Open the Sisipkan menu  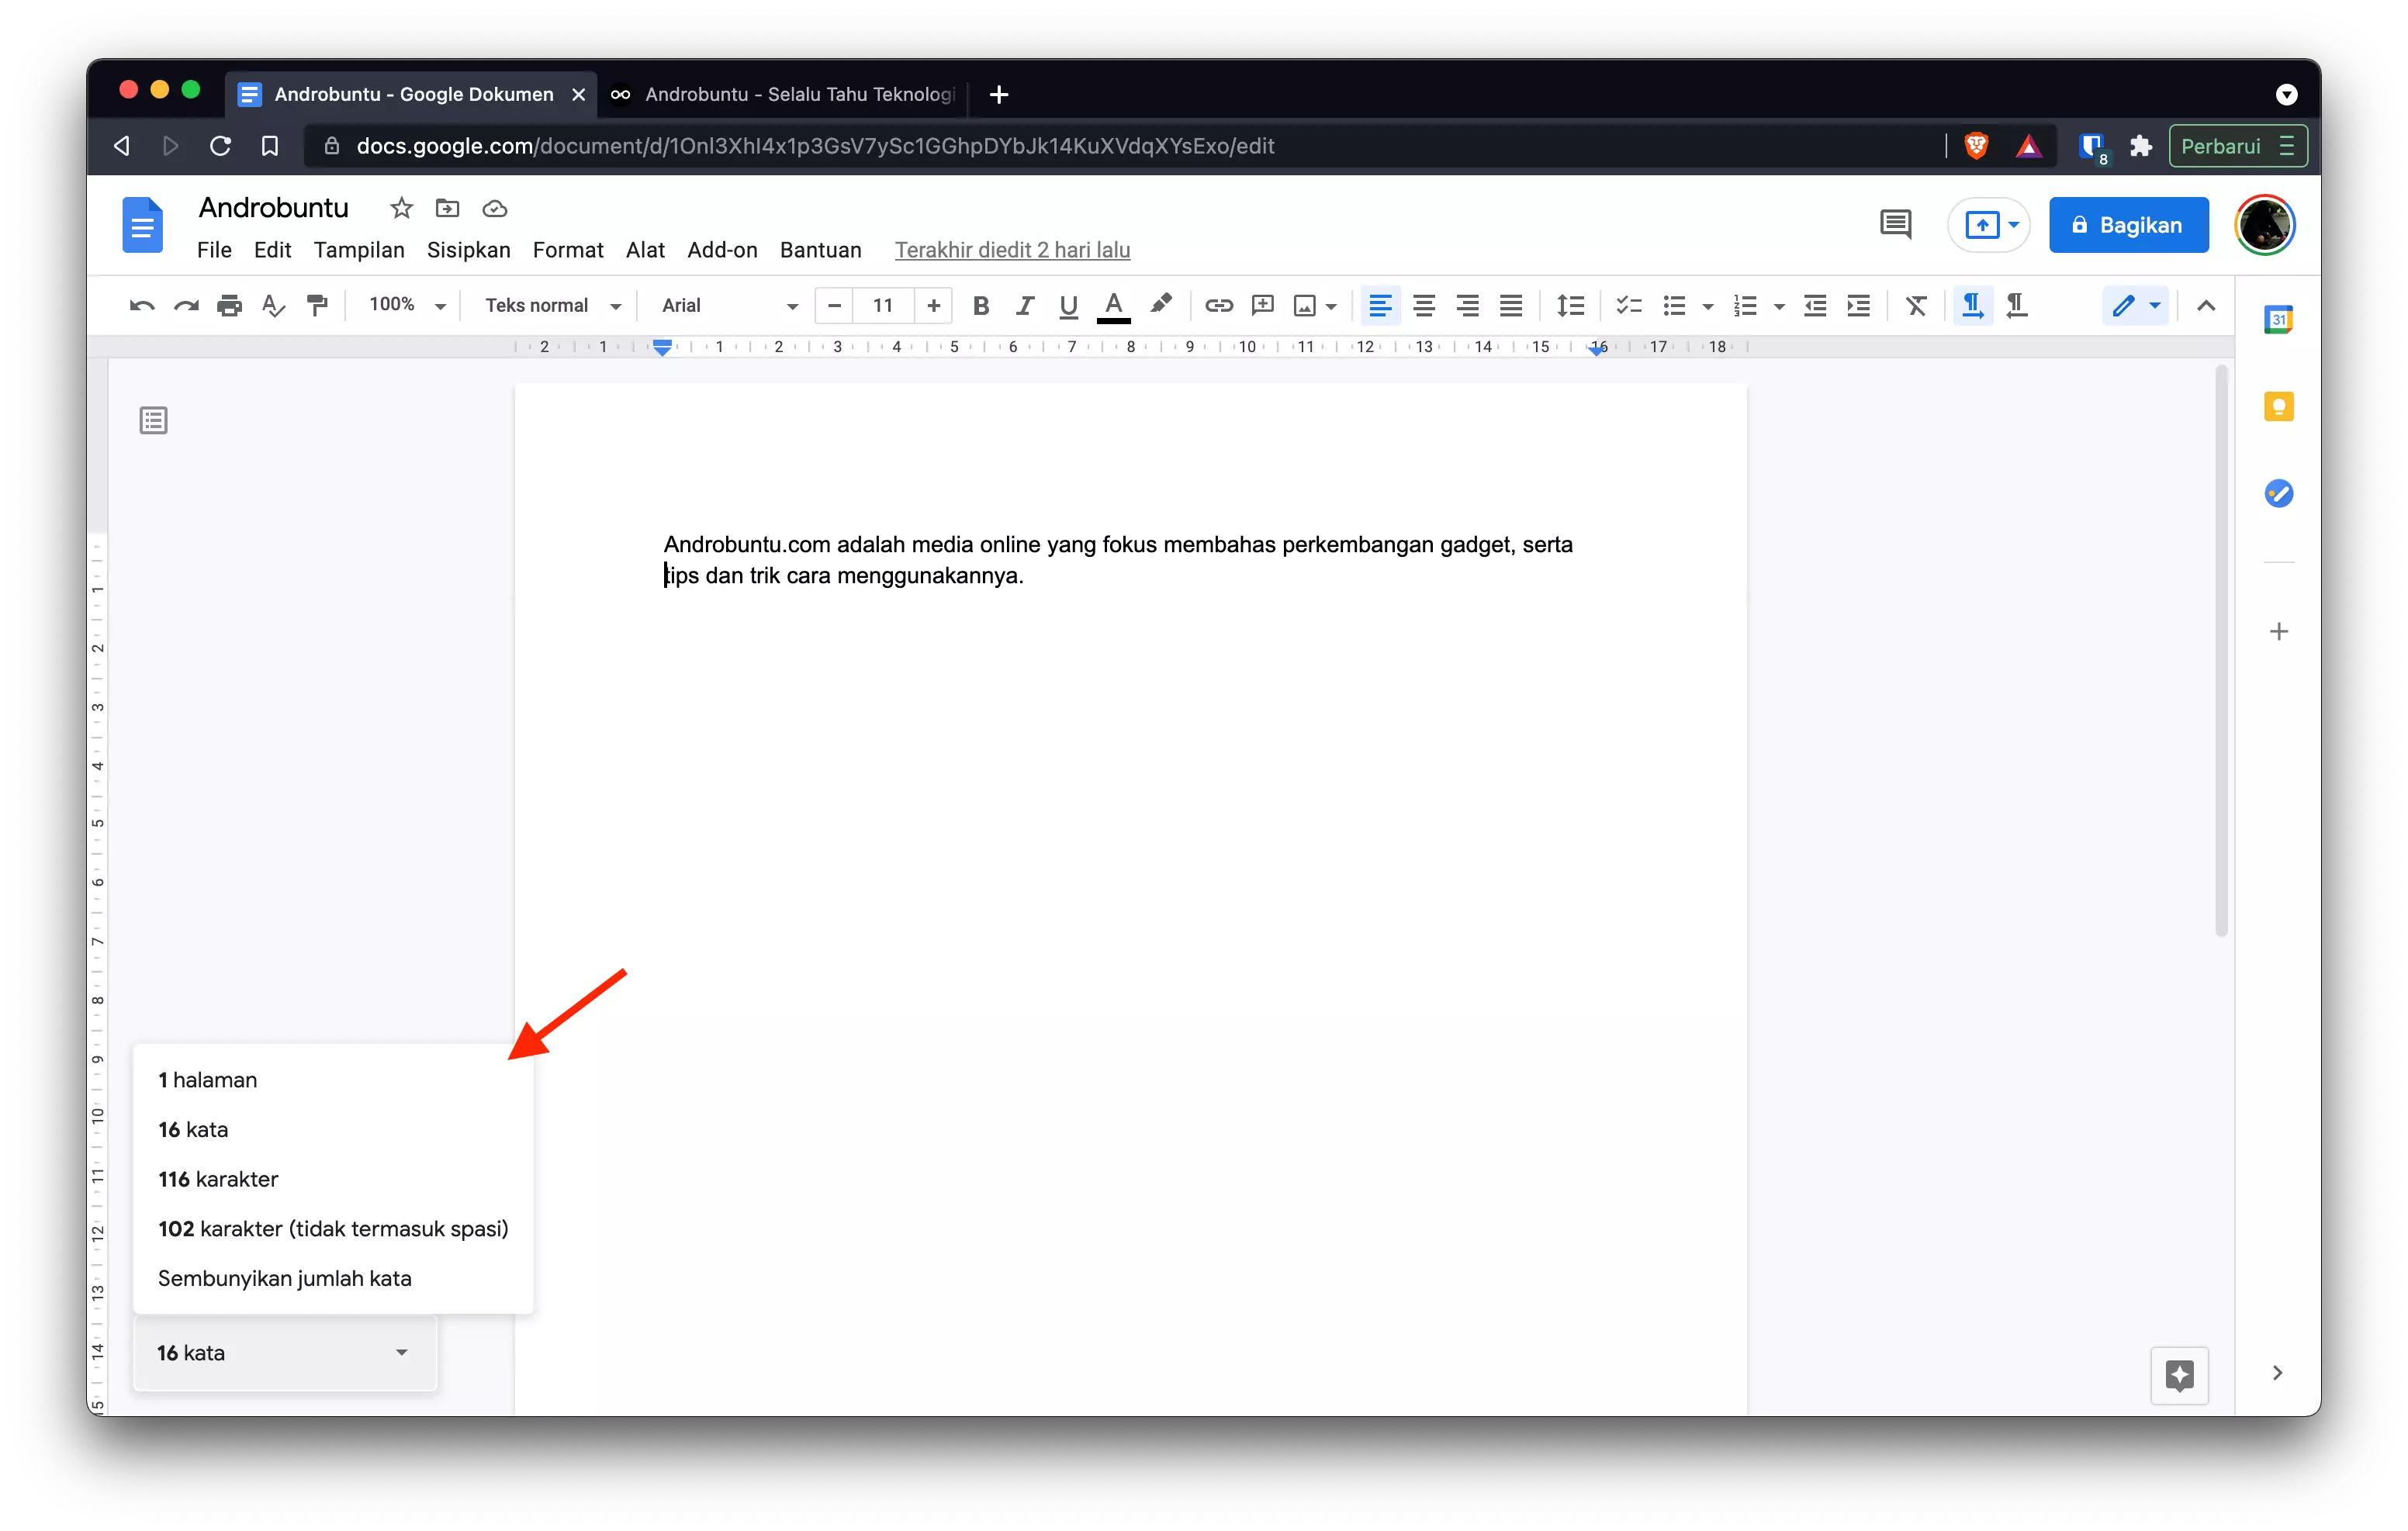[468, 249]
